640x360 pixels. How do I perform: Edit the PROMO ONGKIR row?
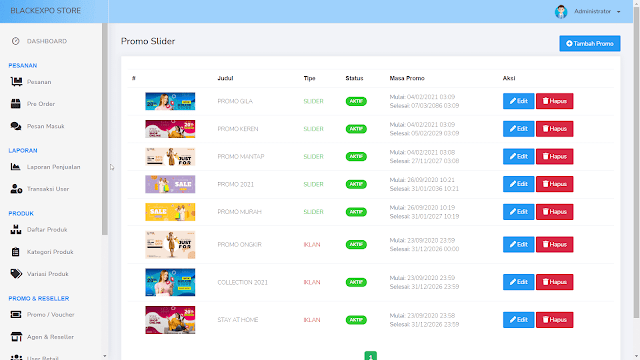tap(518, 244)
